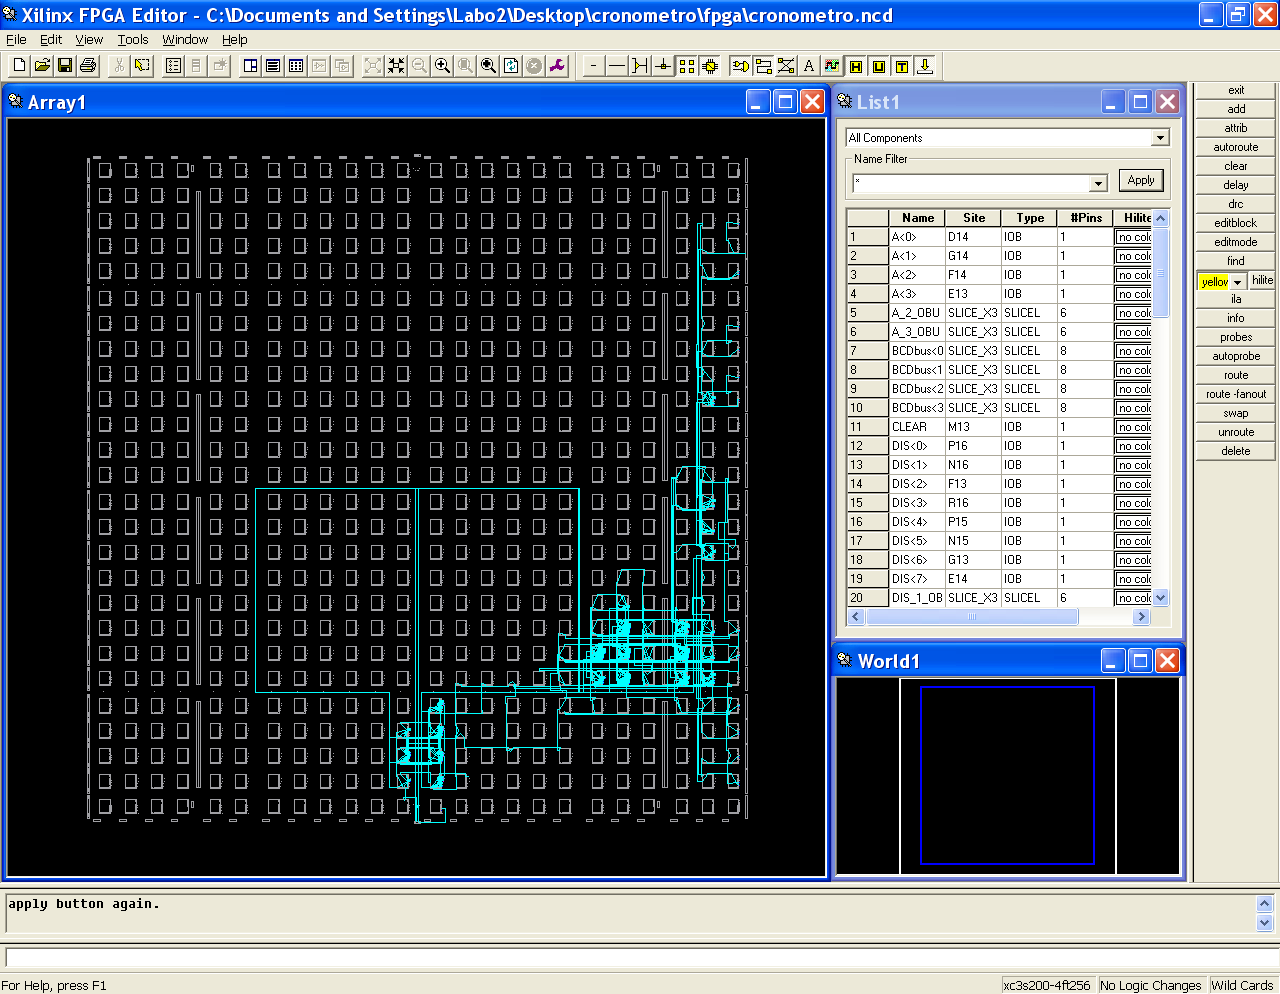
Task: Open the Help menu
Action: click(235, 40)
